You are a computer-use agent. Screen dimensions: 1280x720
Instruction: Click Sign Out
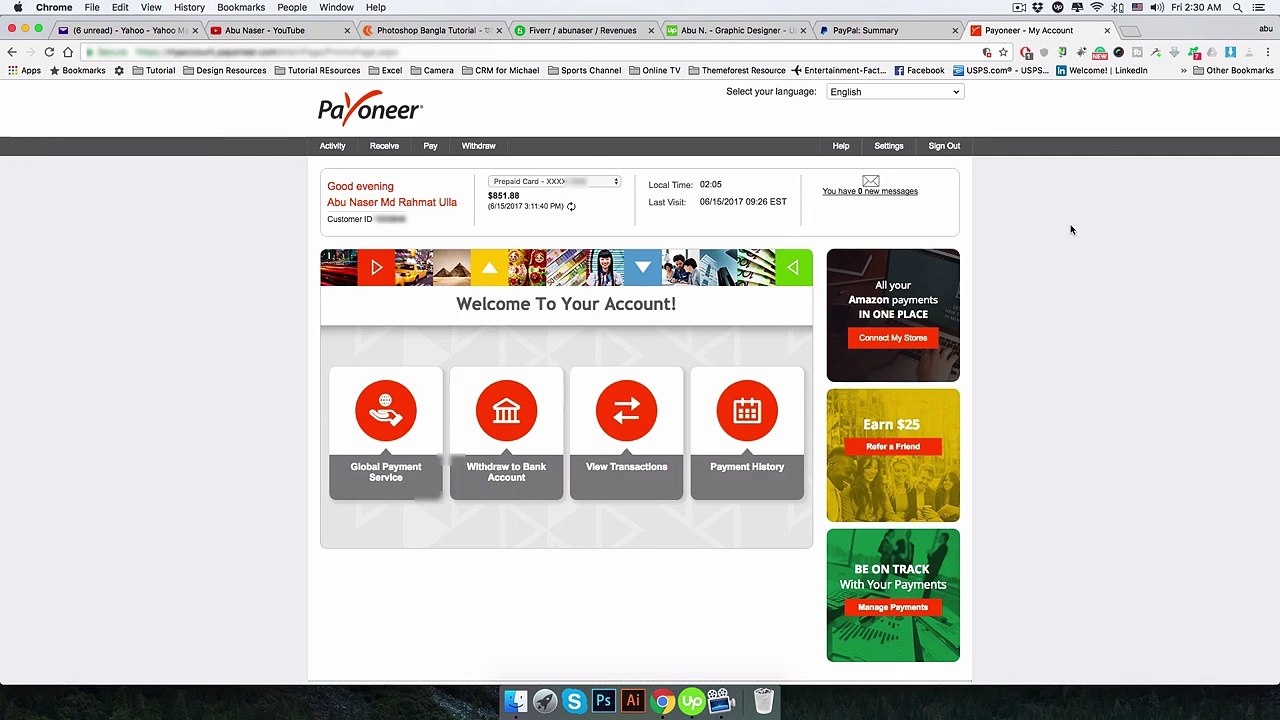pos(944,146)
